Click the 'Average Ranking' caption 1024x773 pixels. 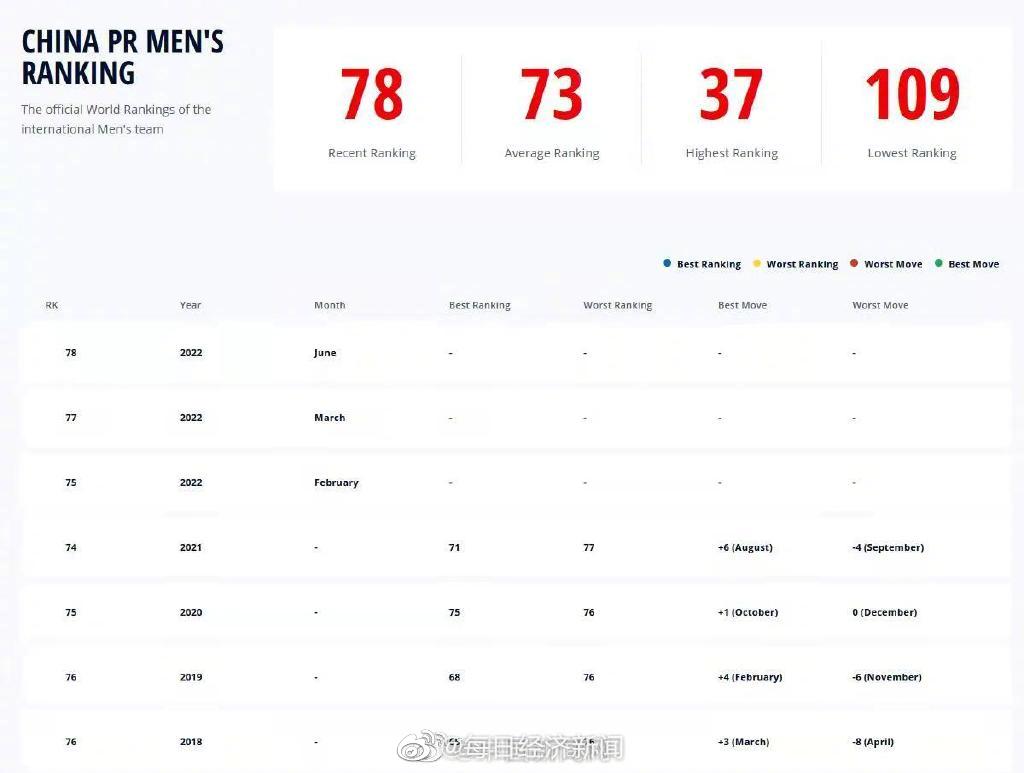tap(552, 153)
